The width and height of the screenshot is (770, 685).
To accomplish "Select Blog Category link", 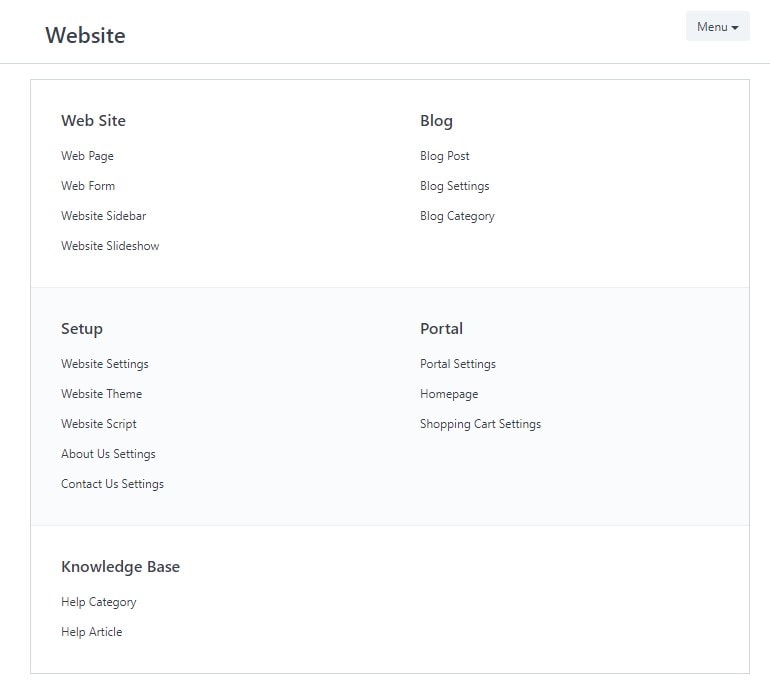I will point(457,216).
